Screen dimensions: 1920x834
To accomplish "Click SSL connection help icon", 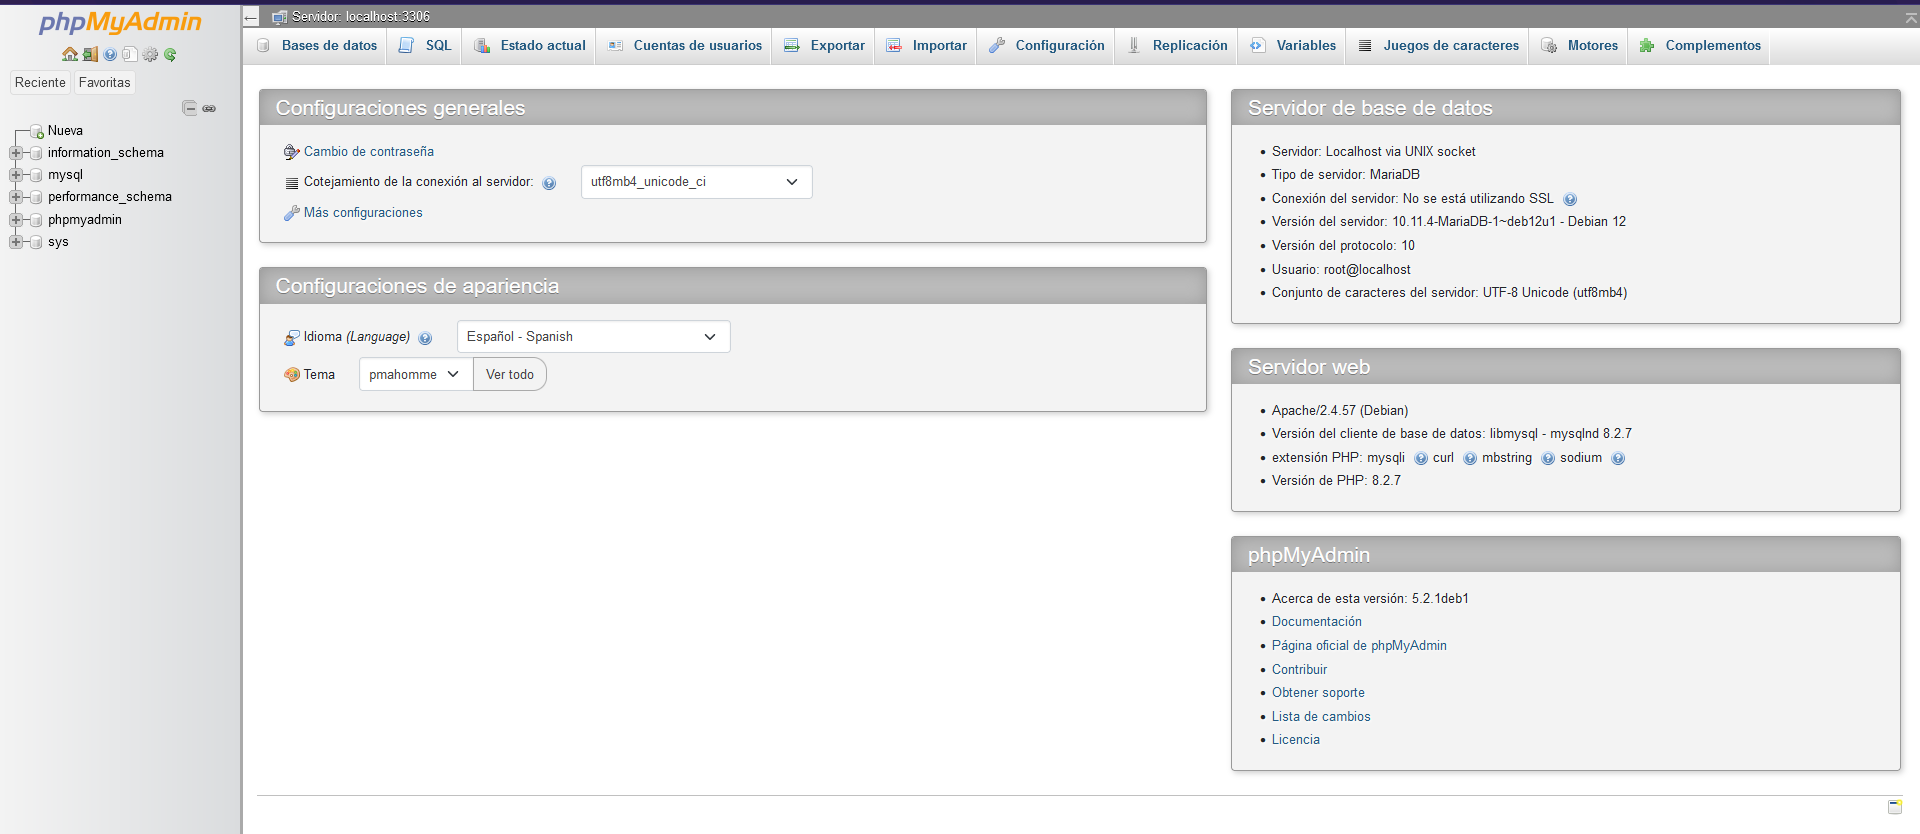I will click(x=1570, y=199).
